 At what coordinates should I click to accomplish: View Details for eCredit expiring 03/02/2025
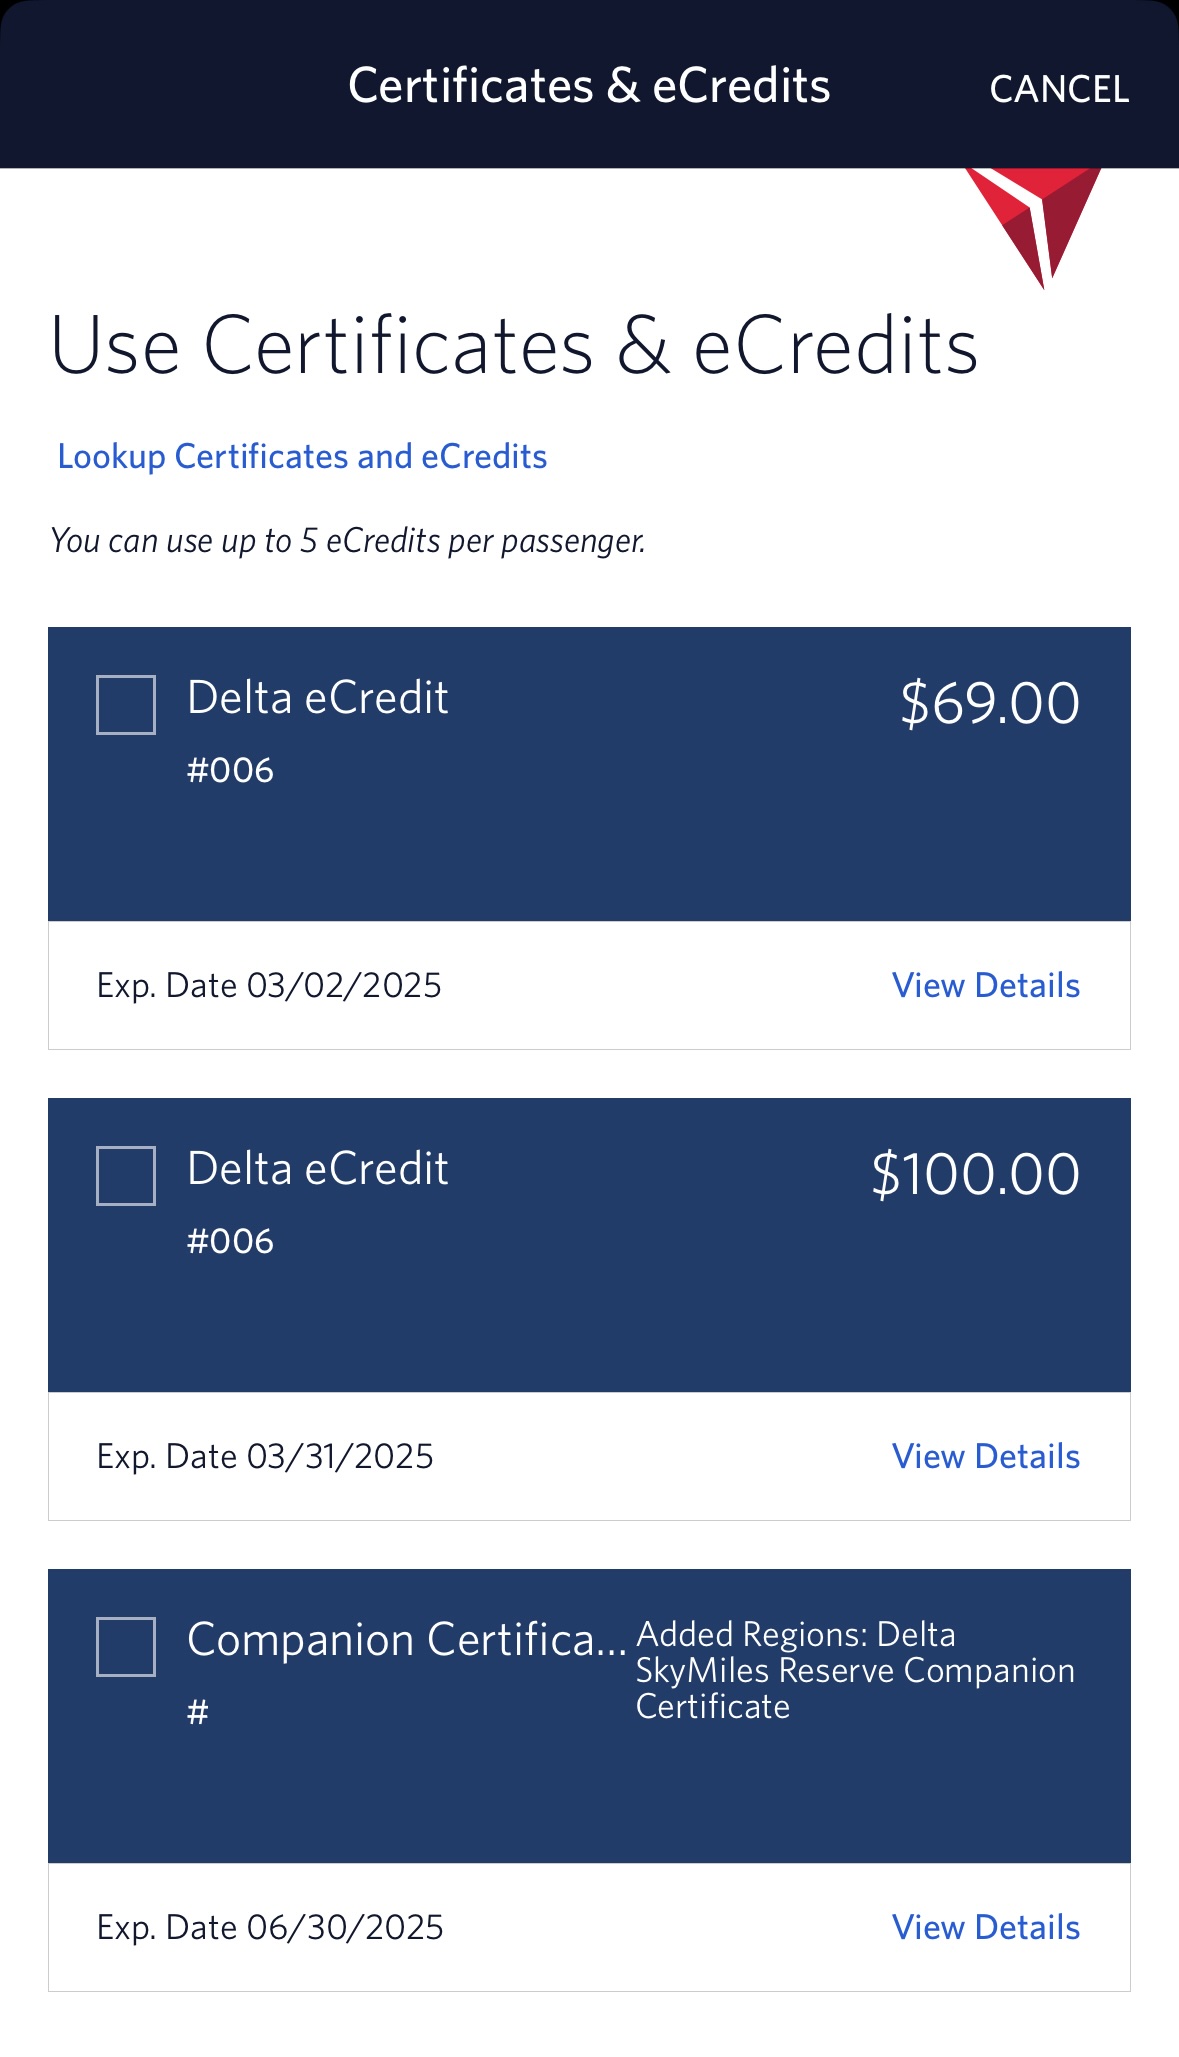point(985,986)
